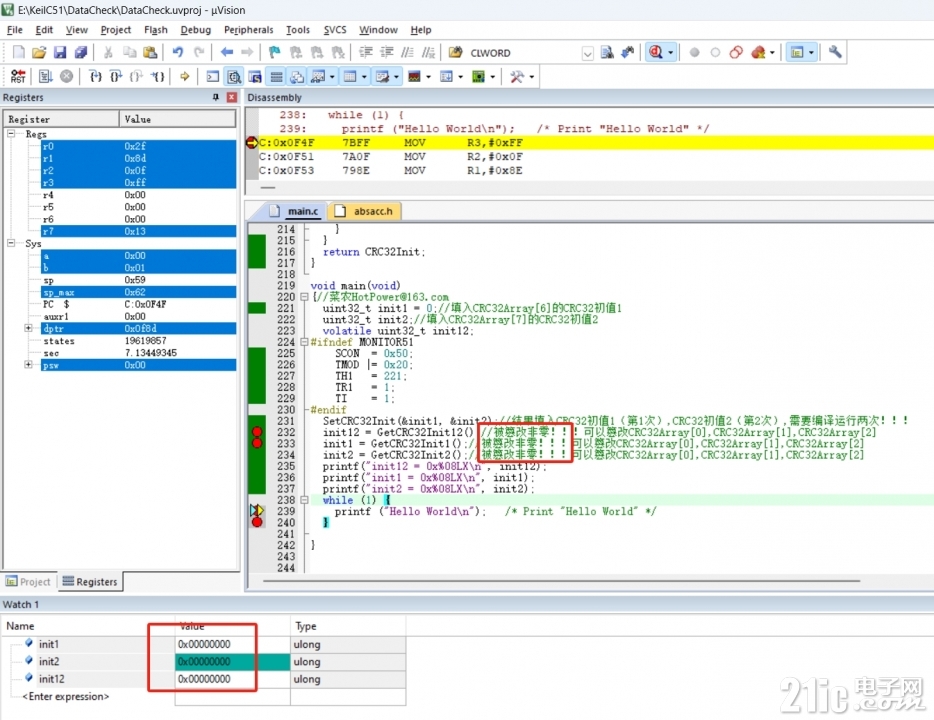934x720 pixels.
Task: Toggle the breakpoint on line 232
Action: [257, 432]
